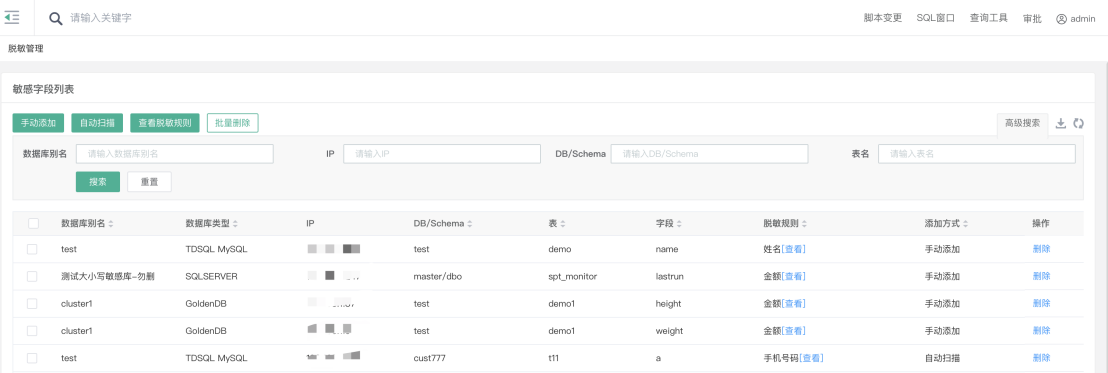The height and width of the screenshot is (373, 1108).
Task: Delete the height field row
Action: (1041, 303)
